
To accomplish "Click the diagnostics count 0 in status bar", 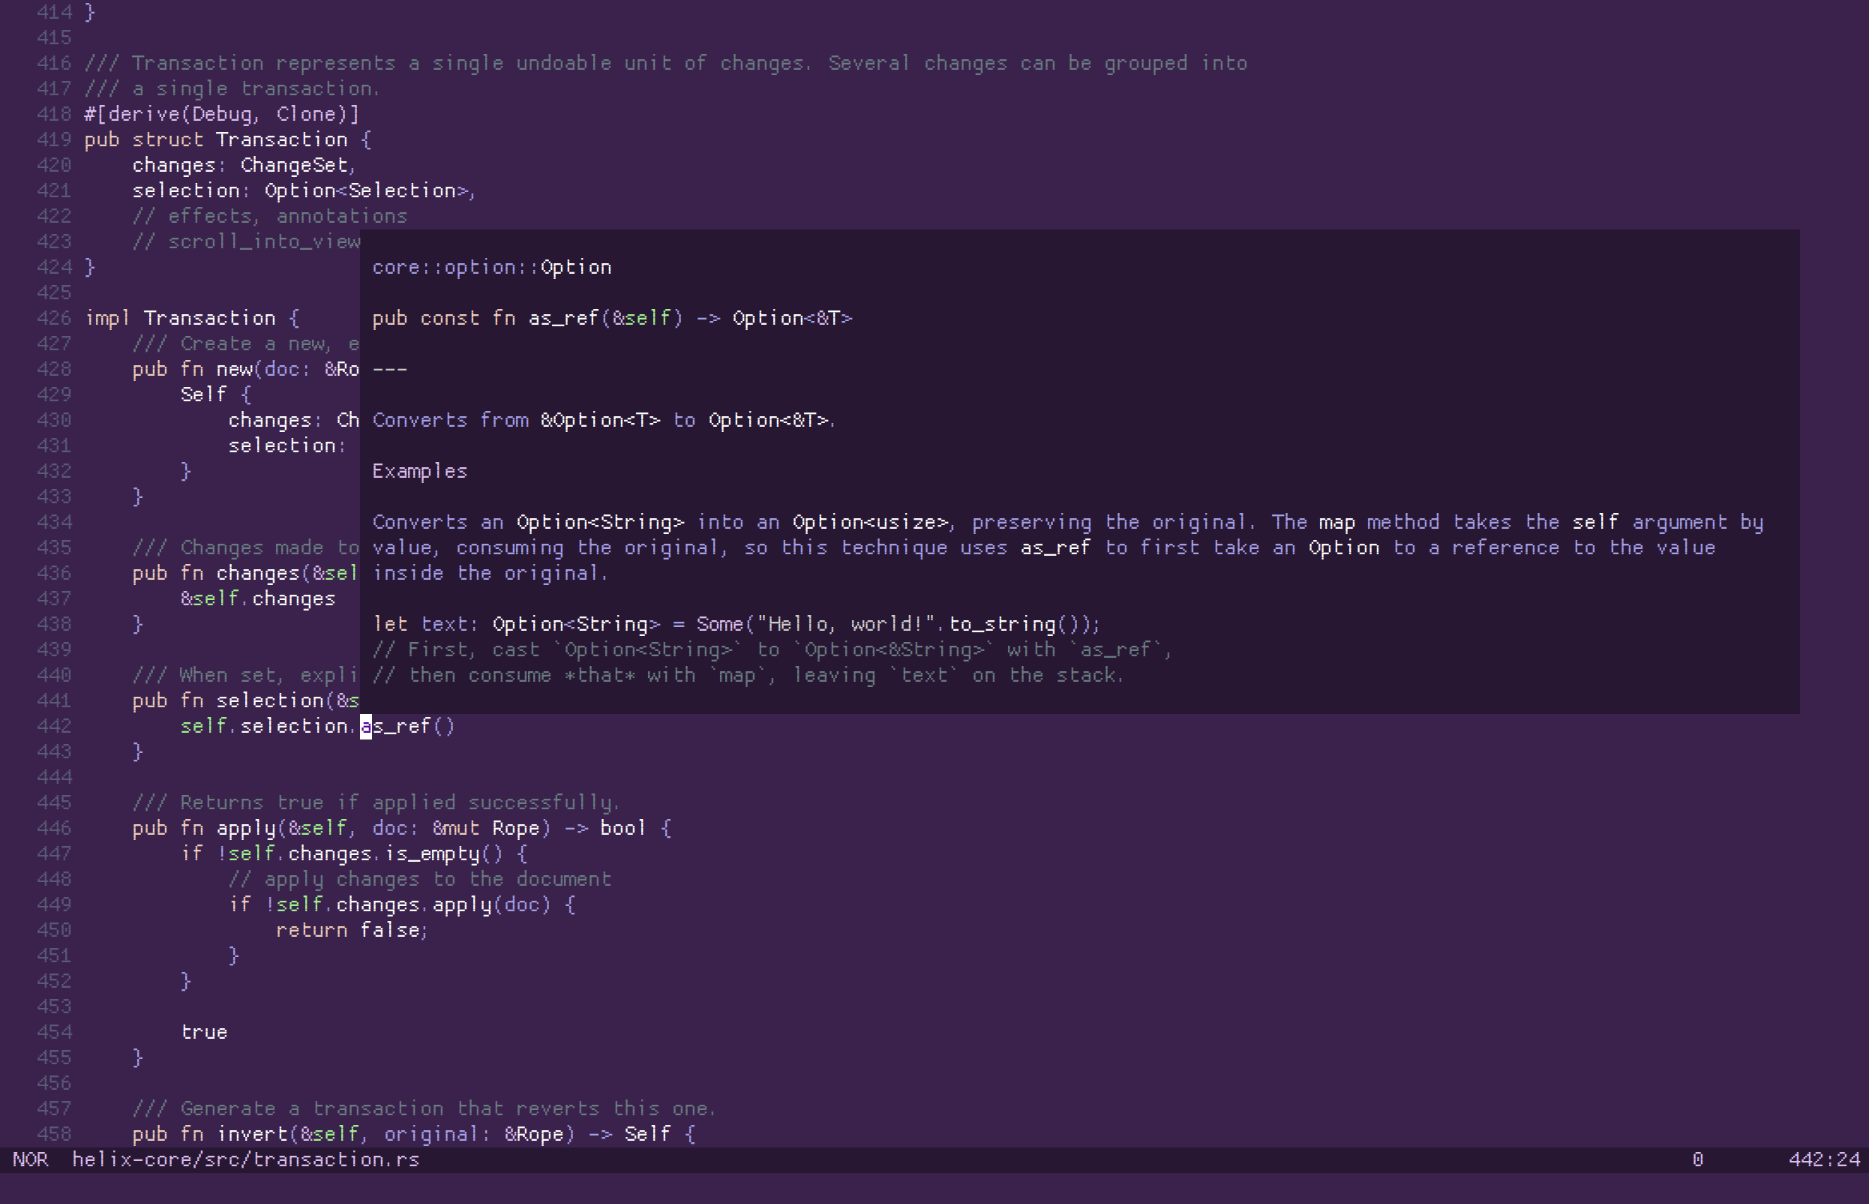I will coord(1697,1159).
